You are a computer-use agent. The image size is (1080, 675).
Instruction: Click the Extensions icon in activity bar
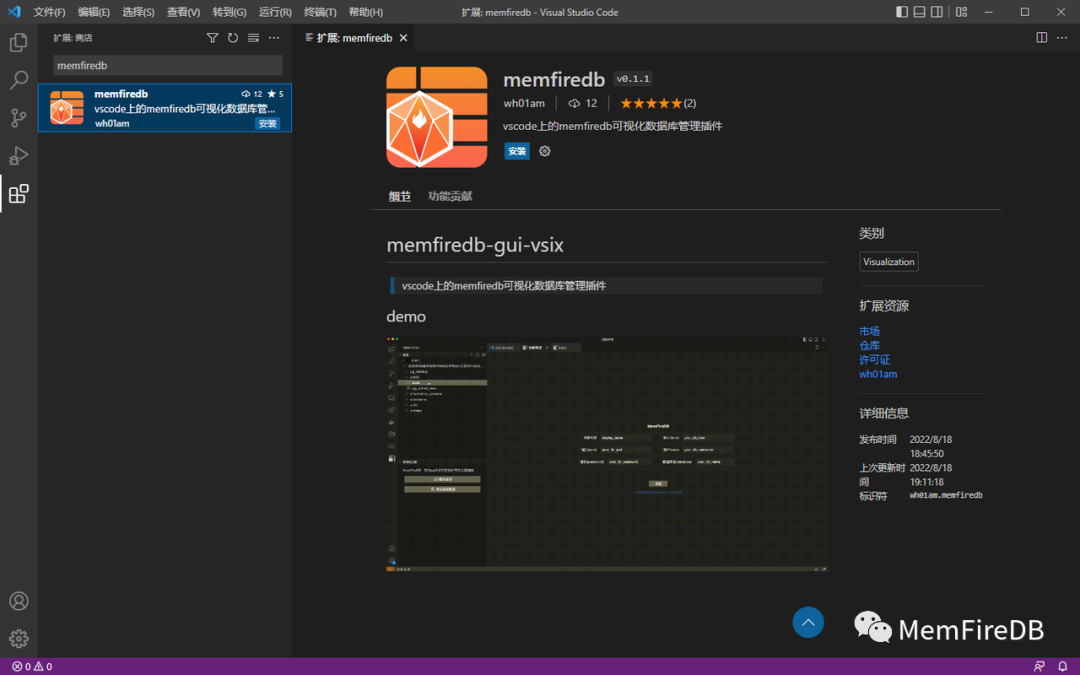18,194
